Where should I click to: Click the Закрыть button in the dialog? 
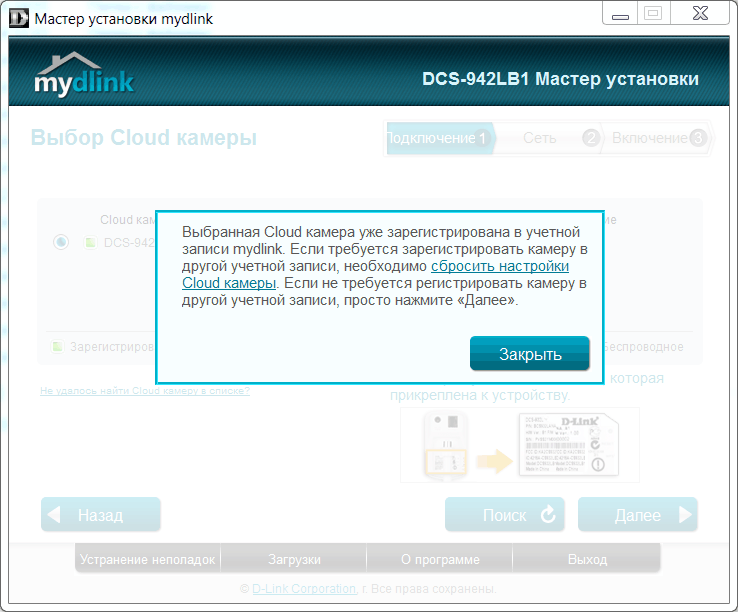tap(529, 354)
